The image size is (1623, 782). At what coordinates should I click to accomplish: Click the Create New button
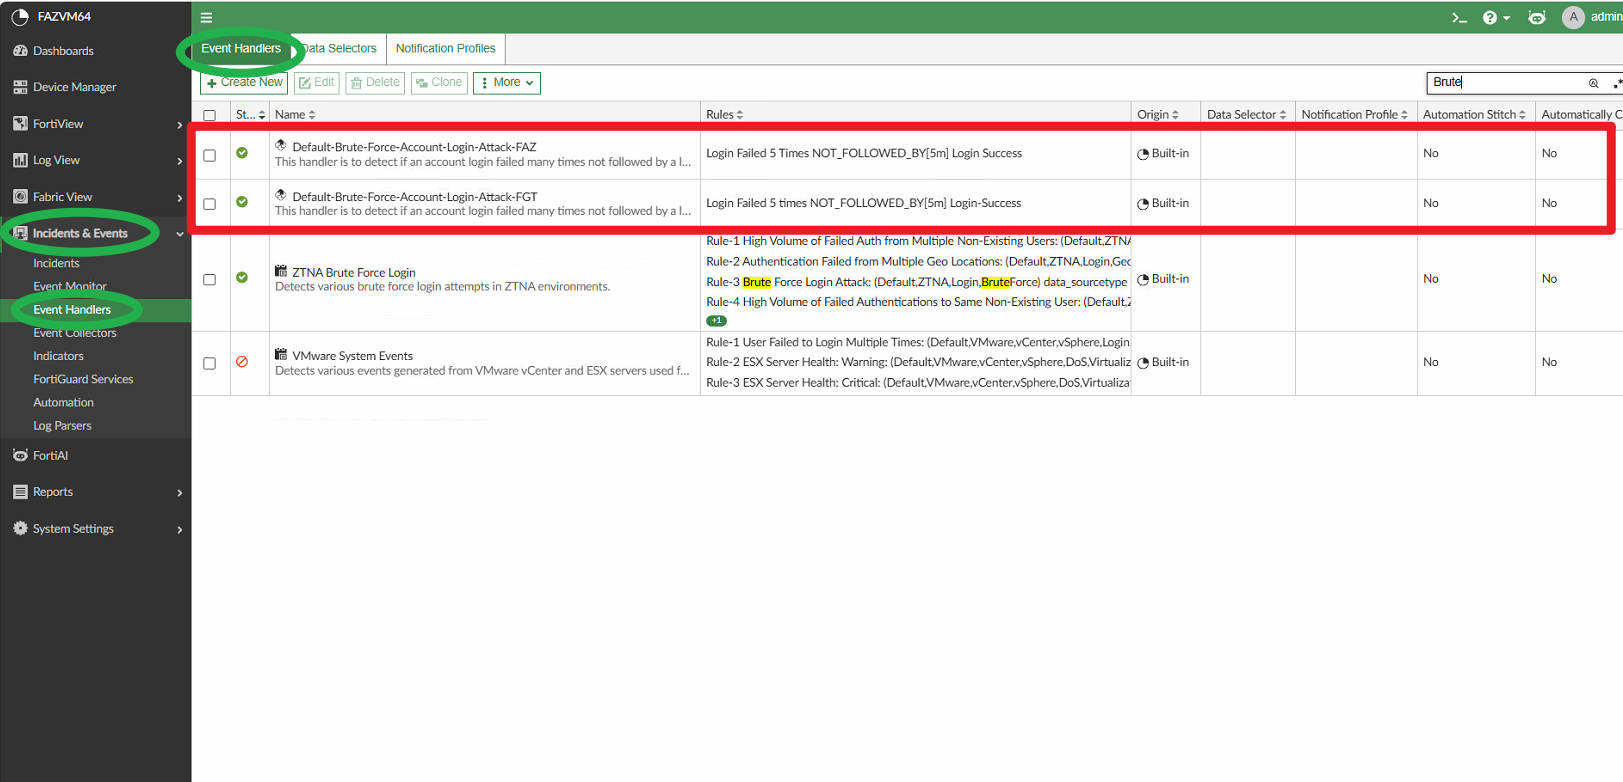click(x=244, y=83)
